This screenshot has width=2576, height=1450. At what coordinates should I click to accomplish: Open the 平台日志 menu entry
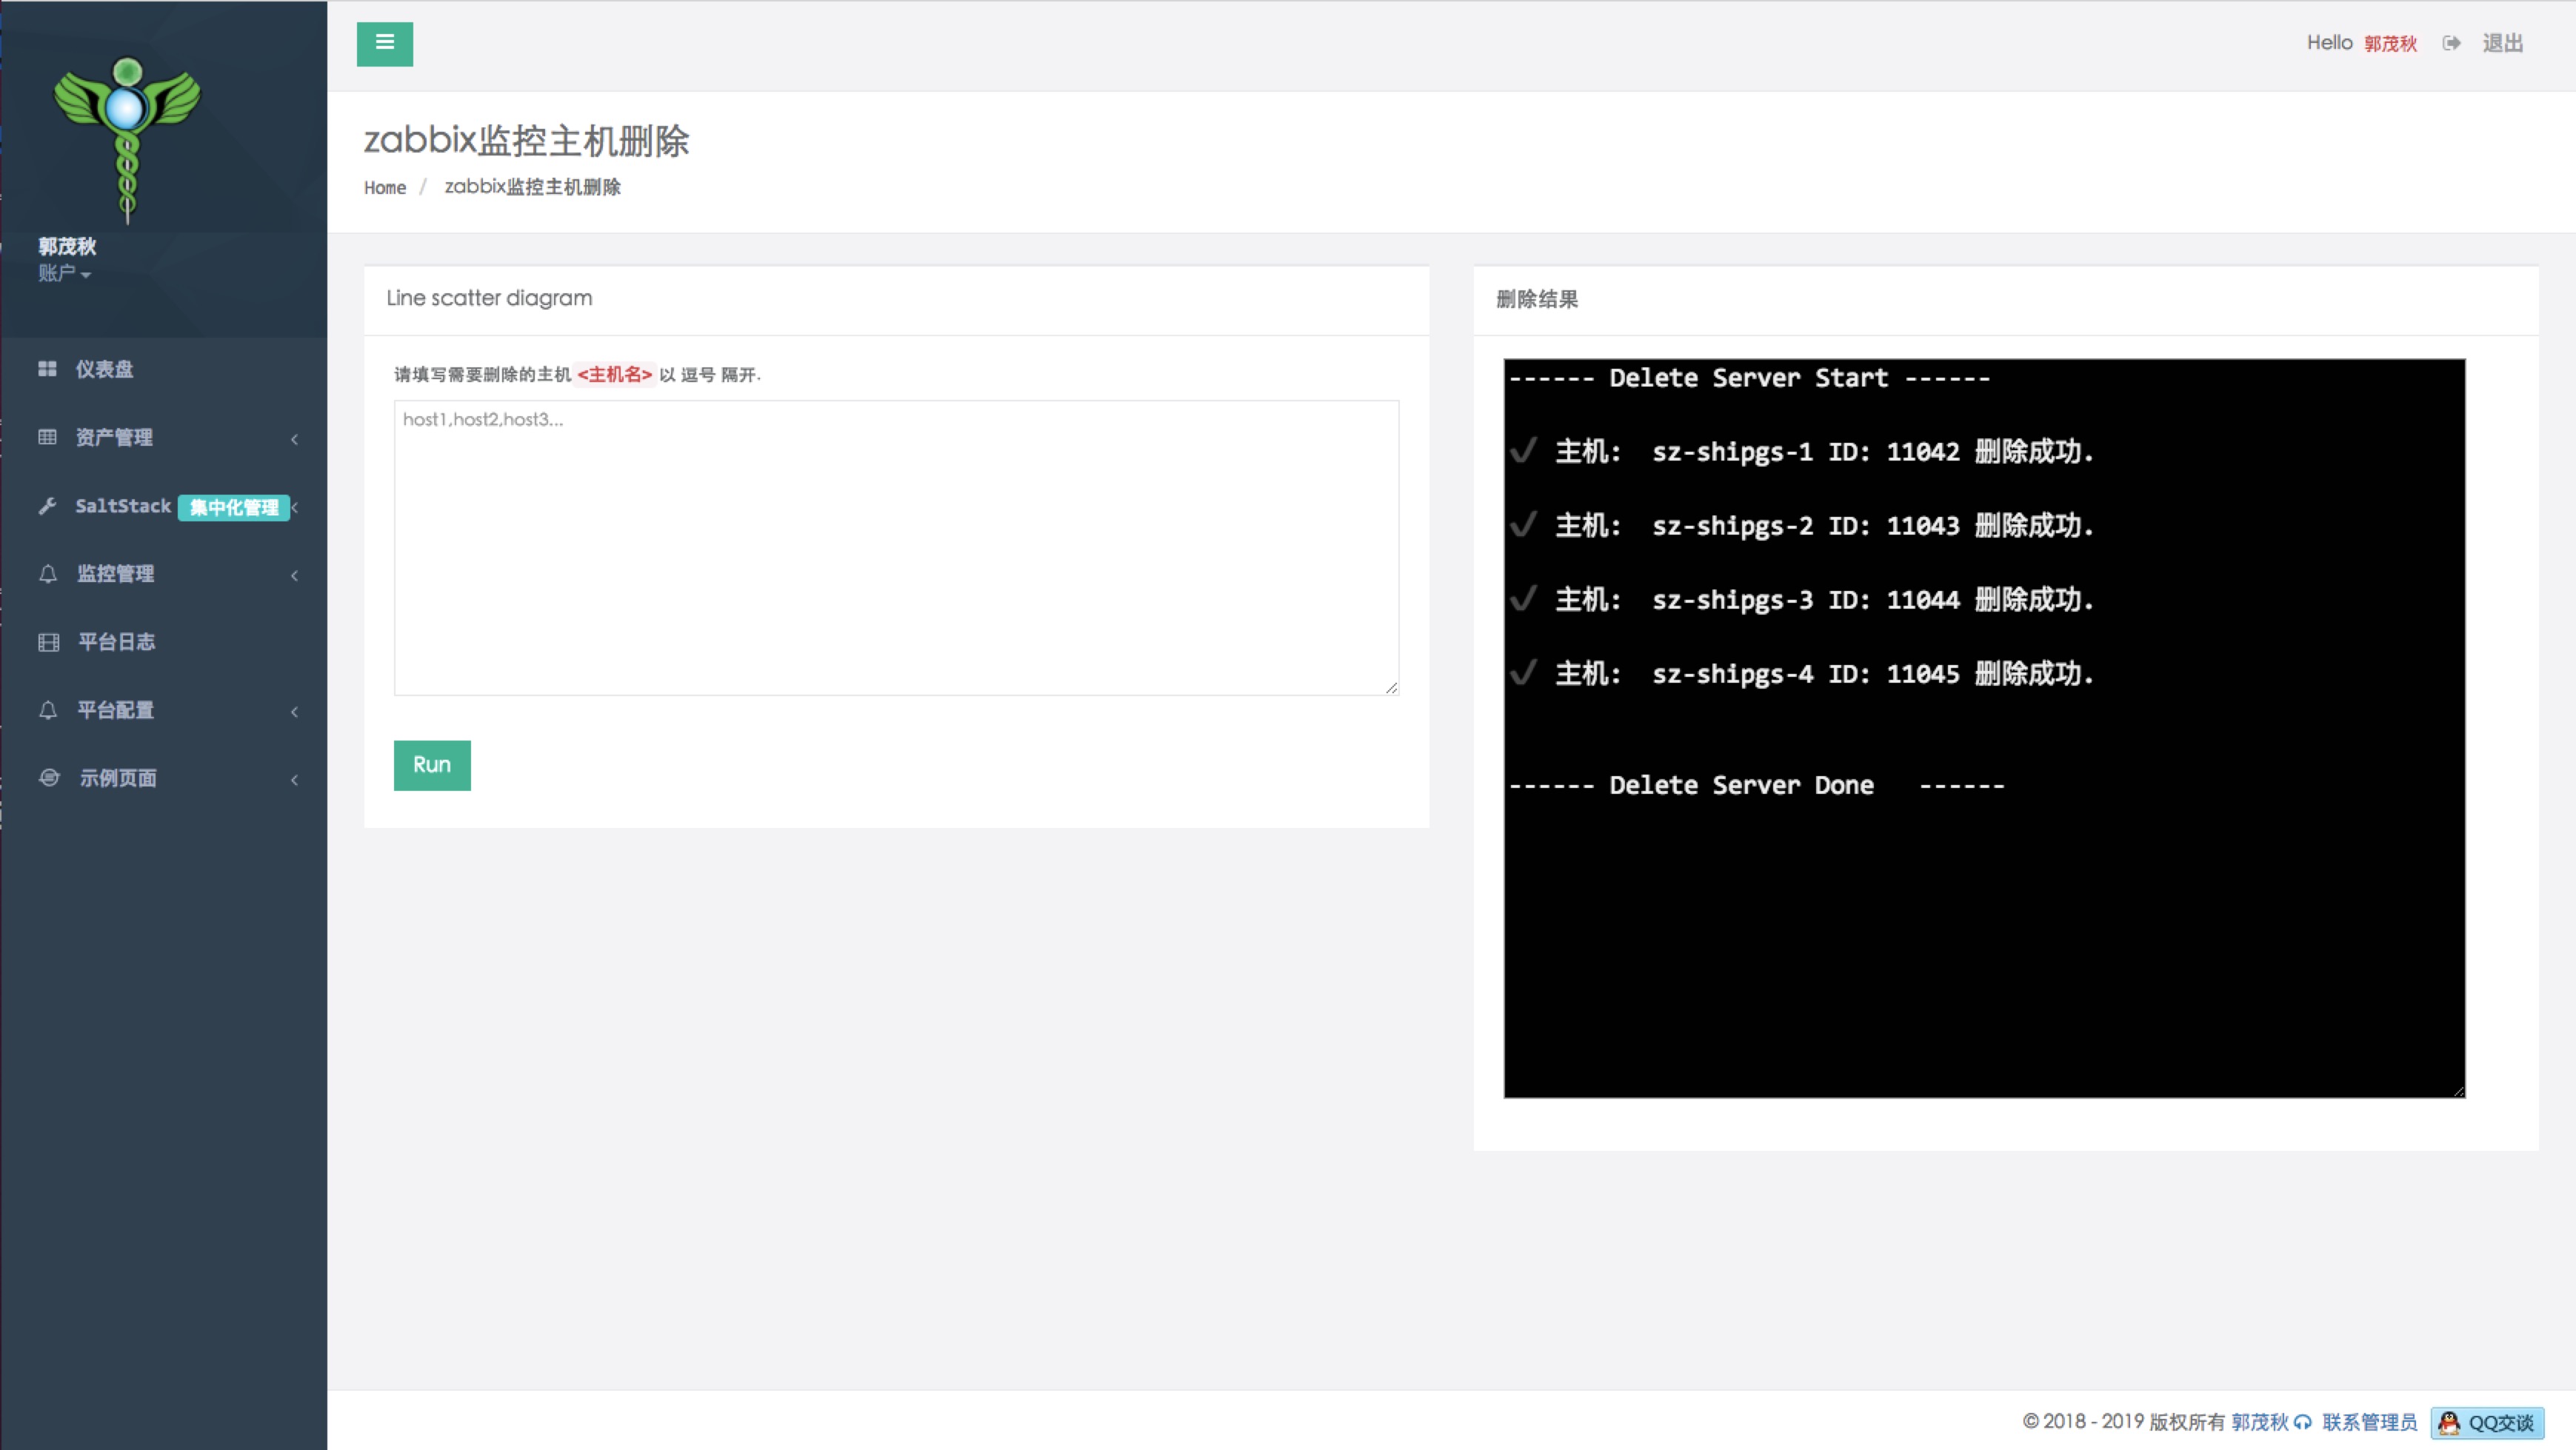click(x=116, y=642)
